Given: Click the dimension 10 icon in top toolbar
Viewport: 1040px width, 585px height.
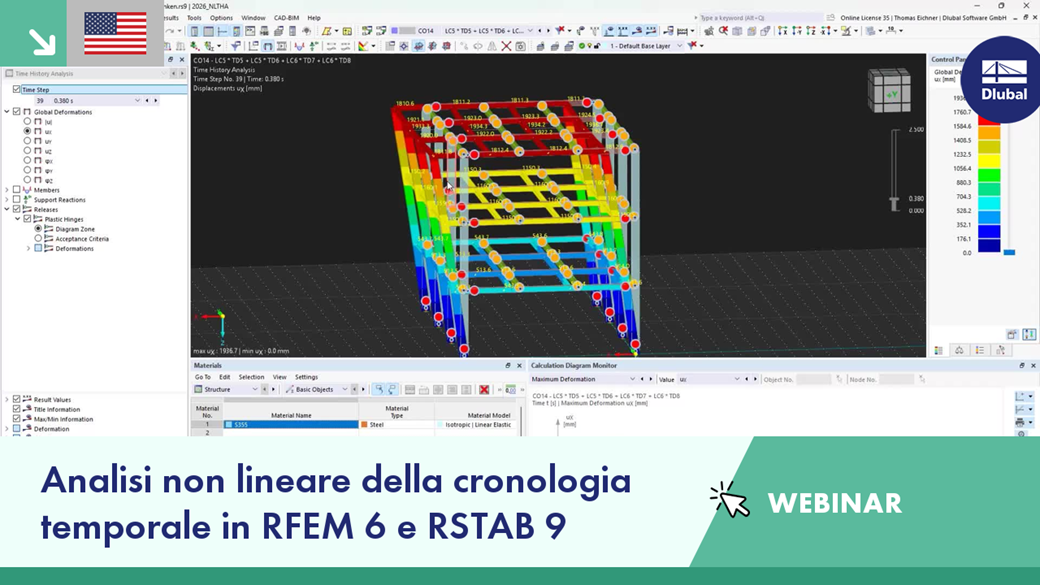Looking at the screenshot, I should tap(891, 31).
